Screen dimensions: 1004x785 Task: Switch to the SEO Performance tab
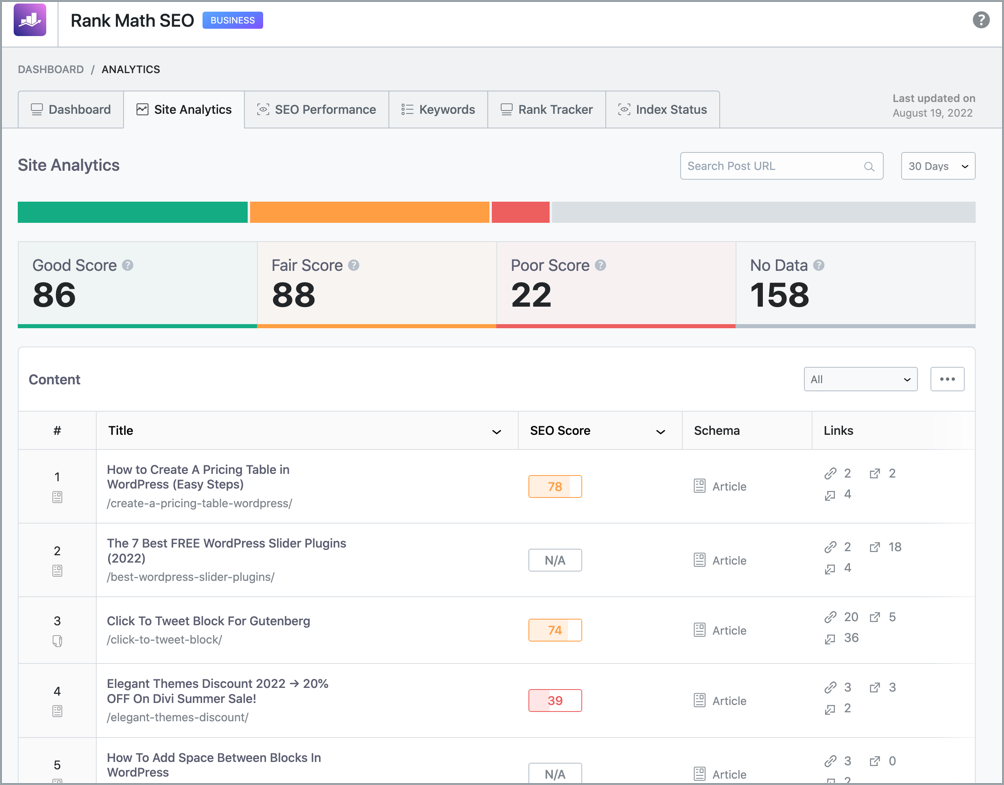point(317,110)
